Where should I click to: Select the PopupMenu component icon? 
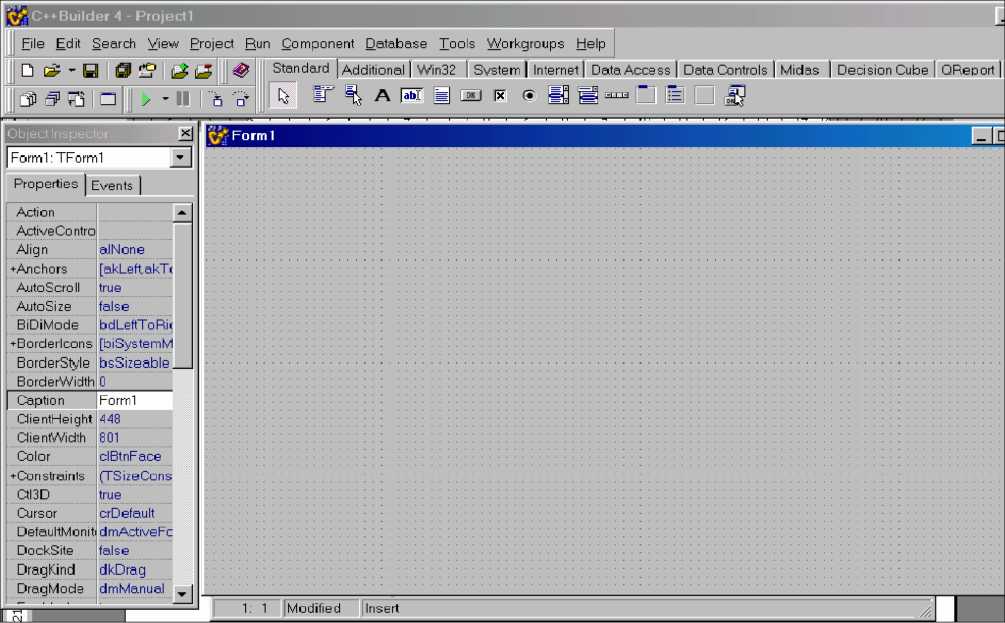353,96
